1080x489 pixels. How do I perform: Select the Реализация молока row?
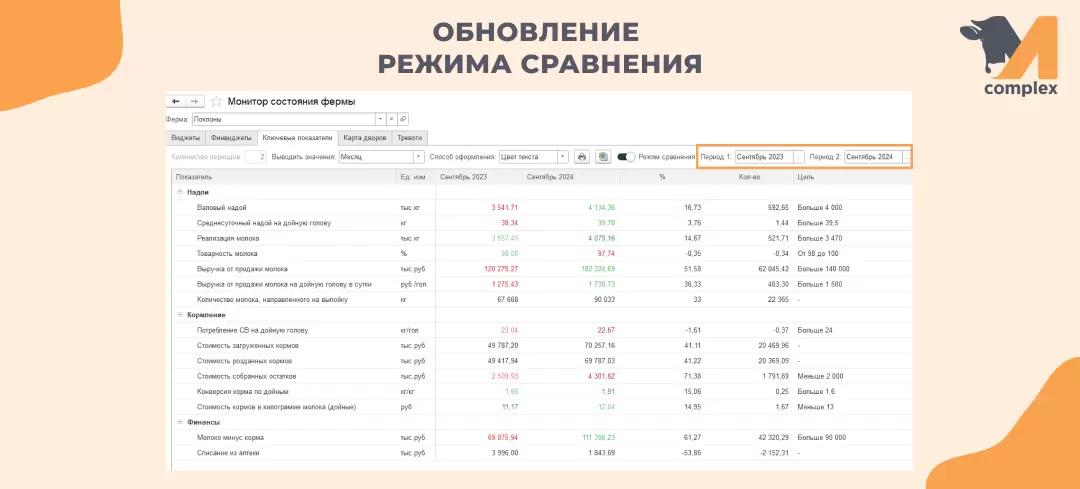[542, 238]
